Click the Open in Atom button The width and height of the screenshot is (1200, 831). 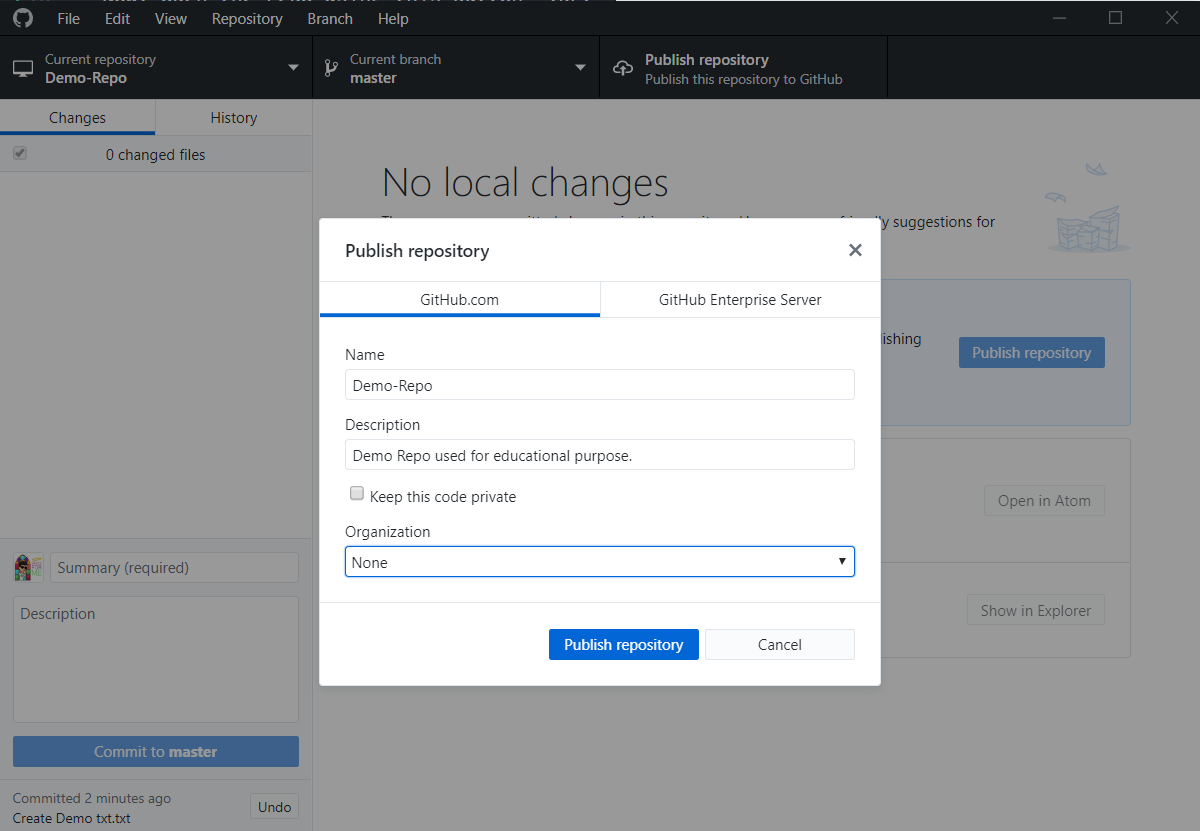[x=1044, y=500]
